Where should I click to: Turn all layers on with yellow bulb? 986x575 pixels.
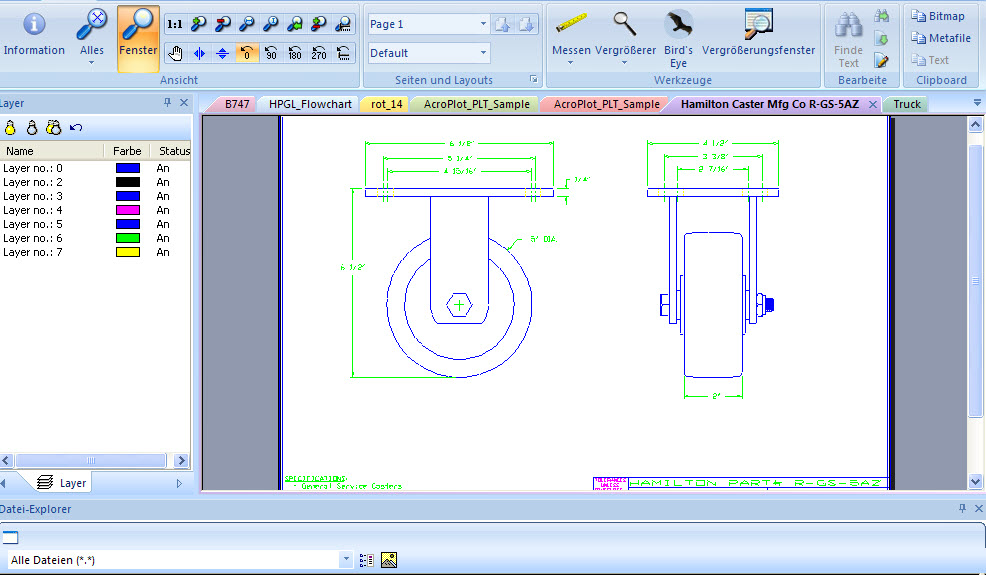coord(10,127)
